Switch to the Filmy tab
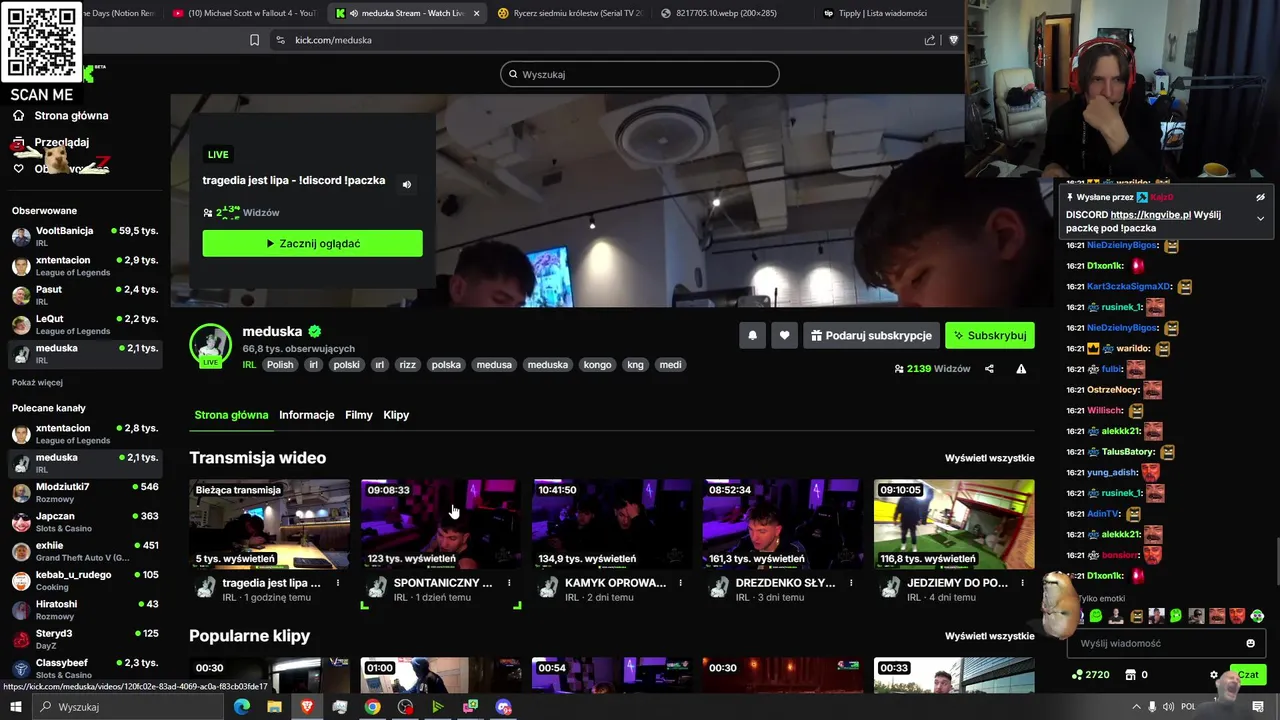 [x=359, y=415]
